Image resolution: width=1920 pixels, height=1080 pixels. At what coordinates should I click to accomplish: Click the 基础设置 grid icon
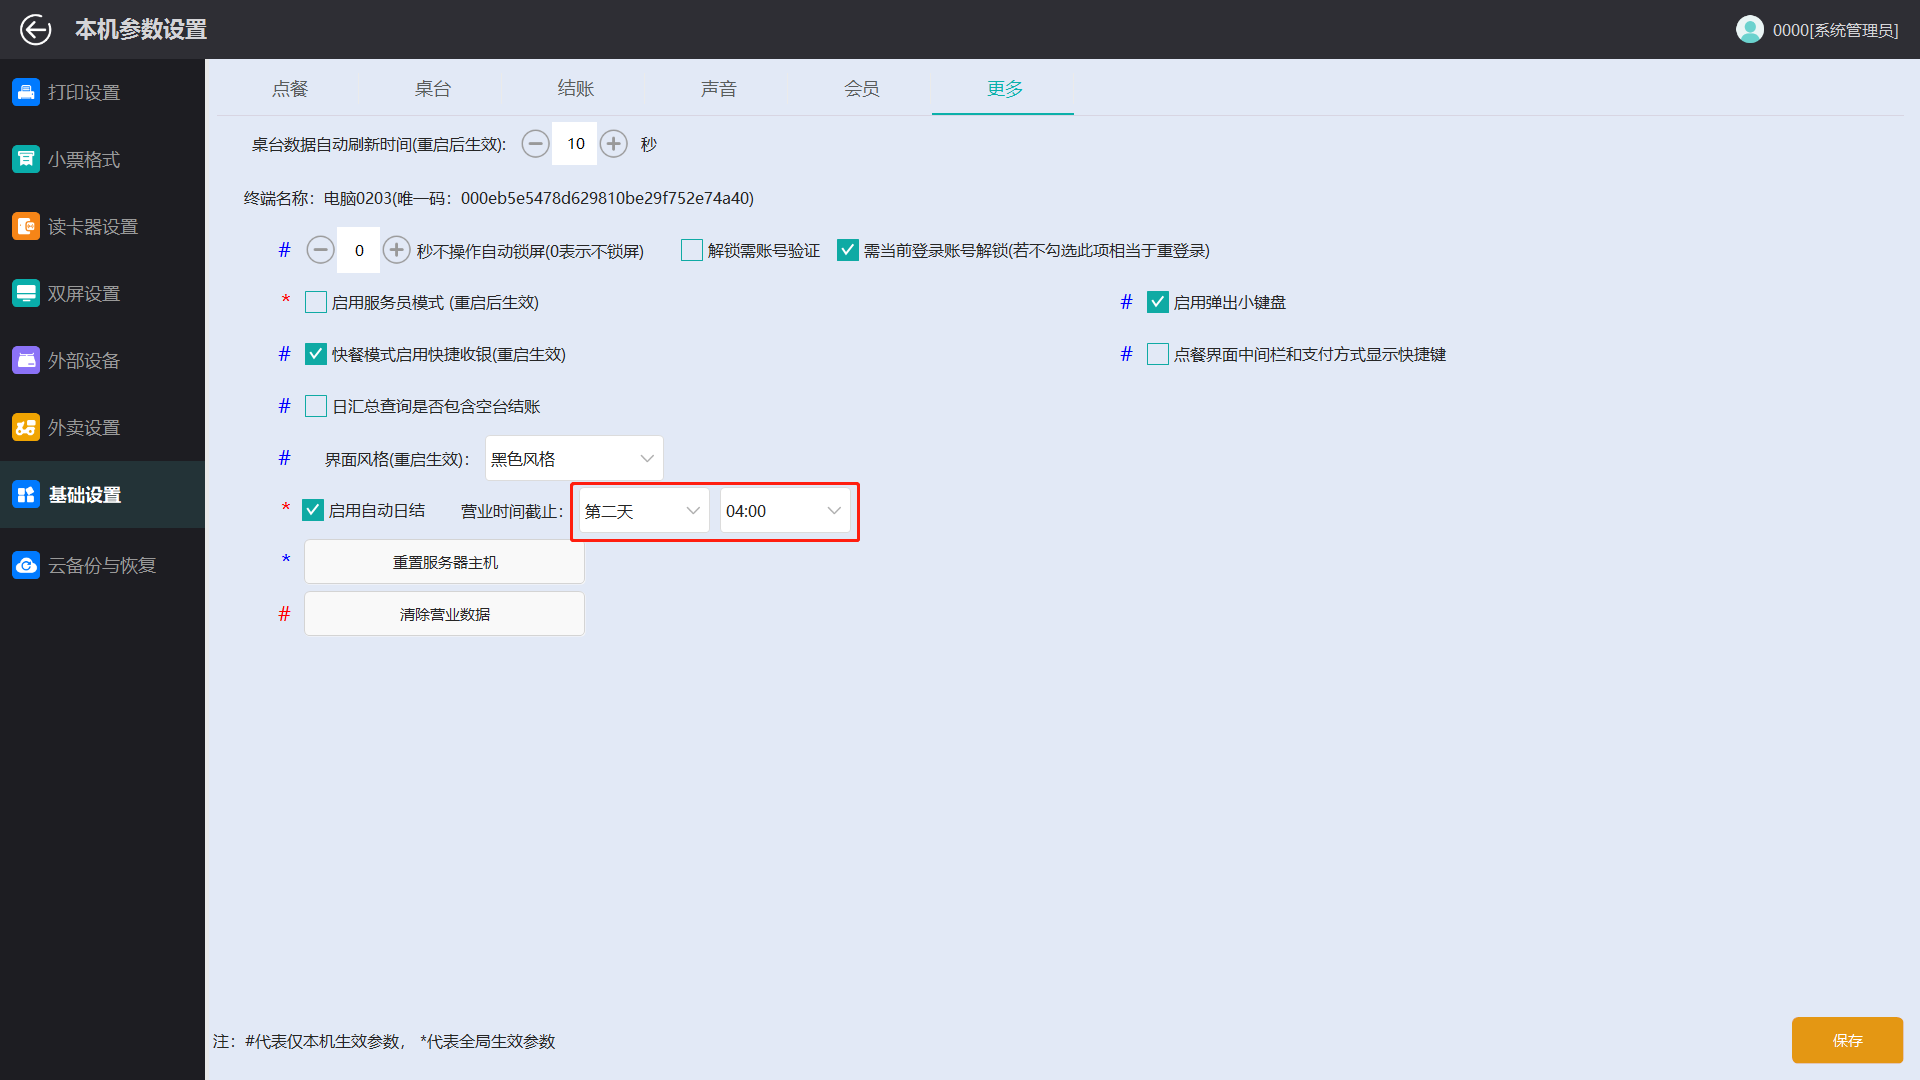[26, 494]
